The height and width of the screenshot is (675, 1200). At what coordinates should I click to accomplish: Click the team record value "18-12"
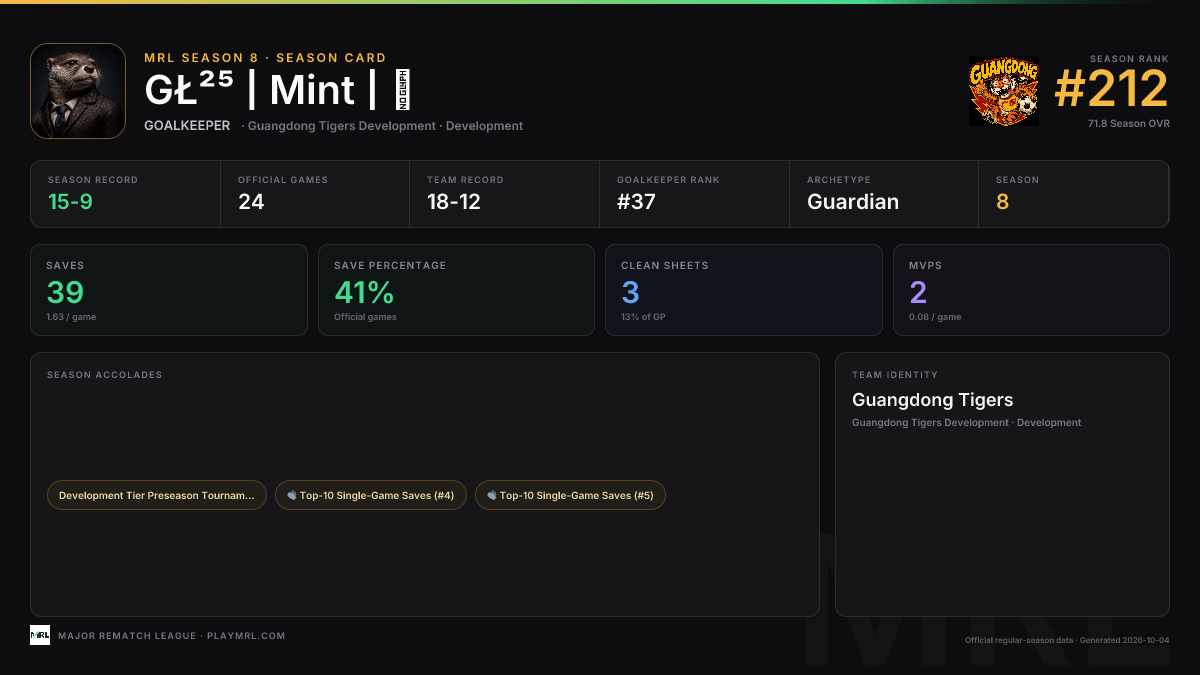454,201
